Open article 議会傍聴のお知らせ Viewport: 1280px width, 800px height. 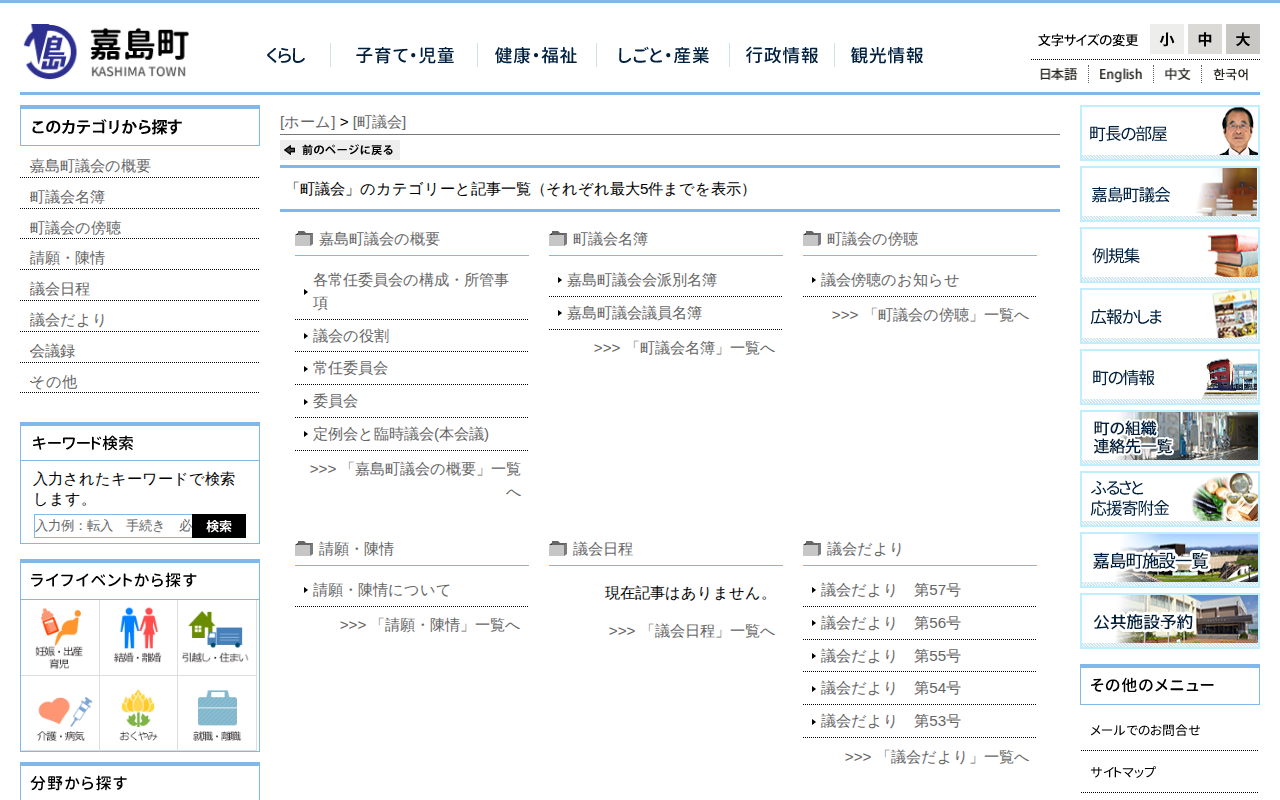click(890, 280)
